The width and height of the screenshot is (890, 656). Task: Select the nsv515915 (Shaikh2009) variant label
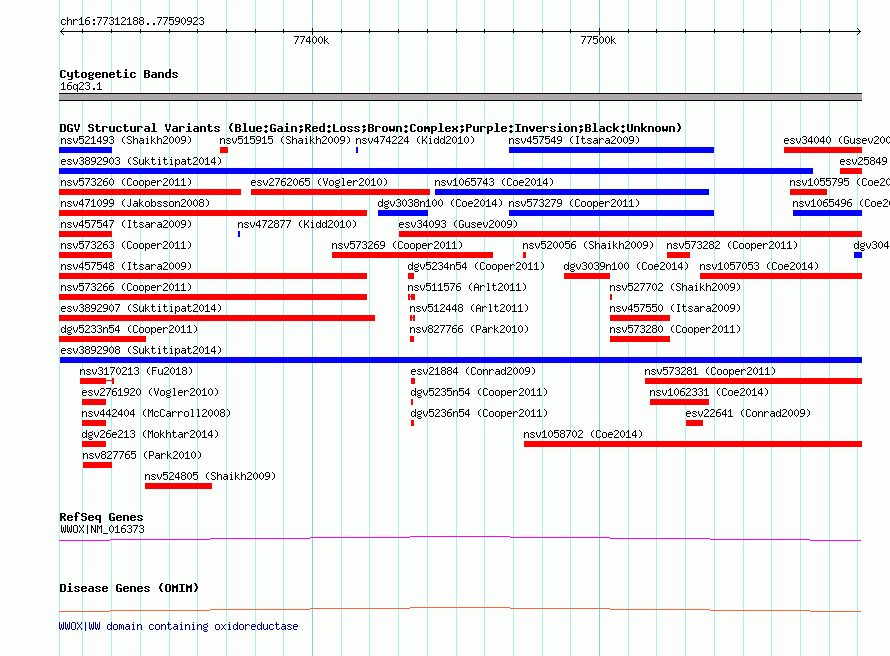[285, 140]
